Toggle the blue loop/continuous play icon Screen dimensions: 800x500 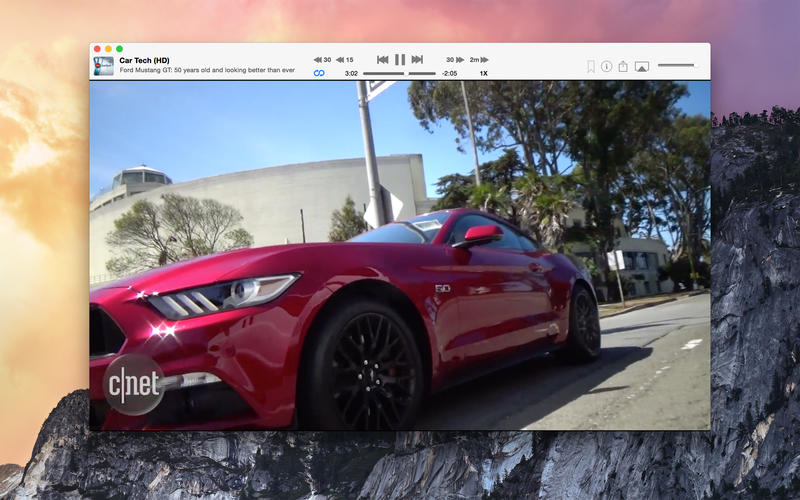pos(319,73)
